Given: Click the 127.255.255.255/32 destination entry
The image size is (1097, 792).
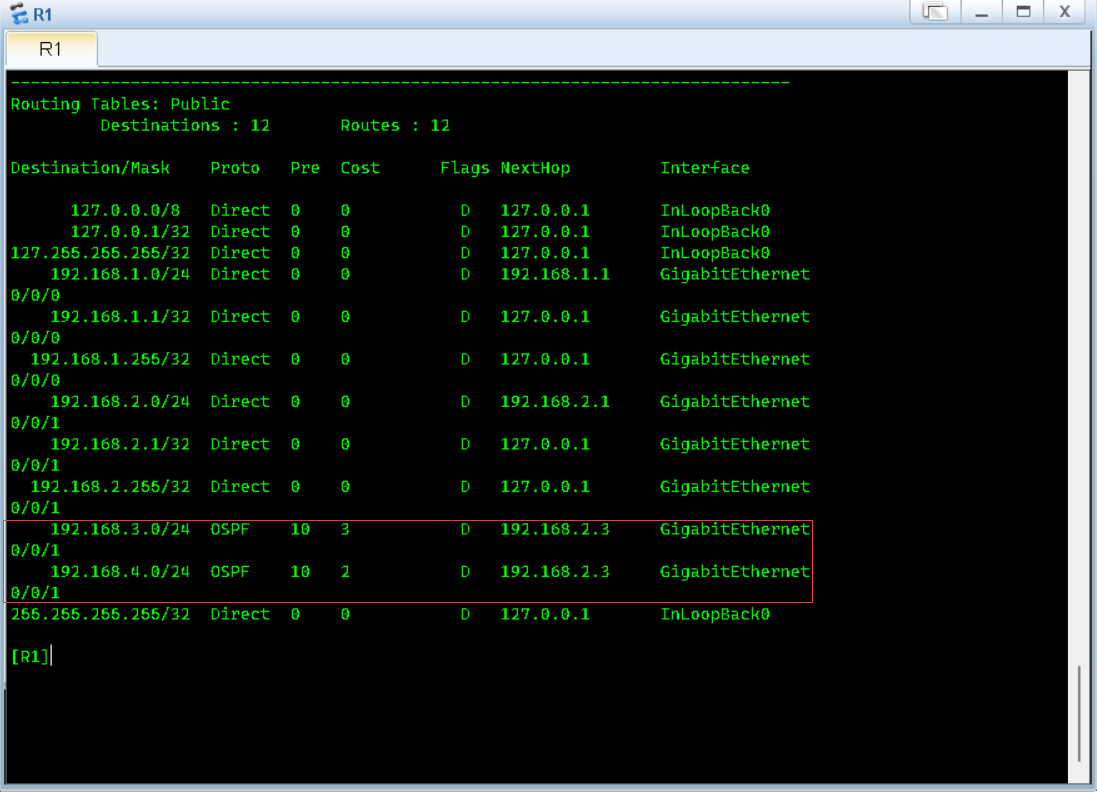Looking at the screenshot, I should pyautogui.click(x=100, y=253).
